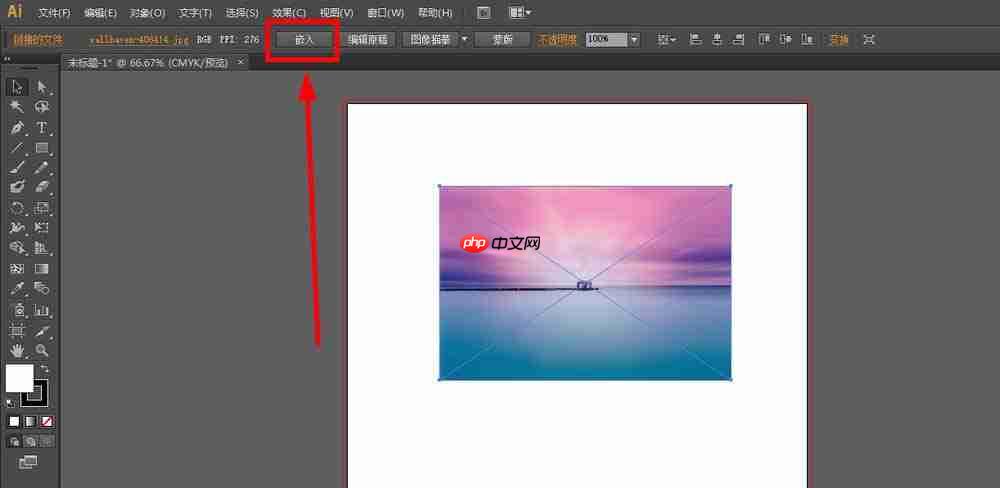Switch paint mode to solid Color
The width and height of the screenshot is (1000, 488).
coord(14,422)
